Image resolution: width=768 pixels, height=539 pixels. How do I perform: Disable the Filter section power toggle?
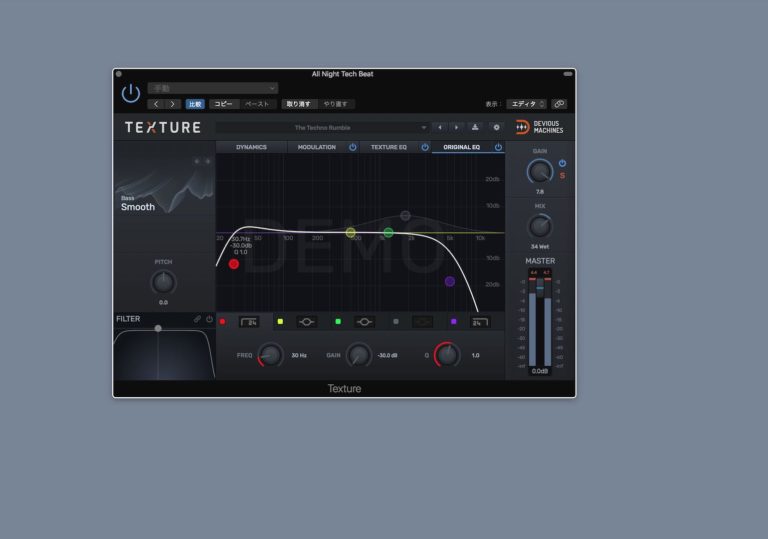coord(209,319)
